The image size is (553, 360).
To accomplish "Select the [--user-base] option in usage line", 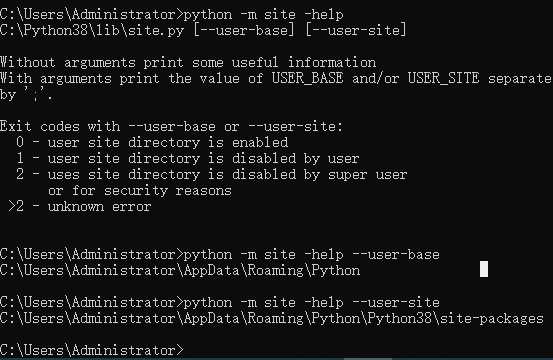I will (x=244, y=30).
